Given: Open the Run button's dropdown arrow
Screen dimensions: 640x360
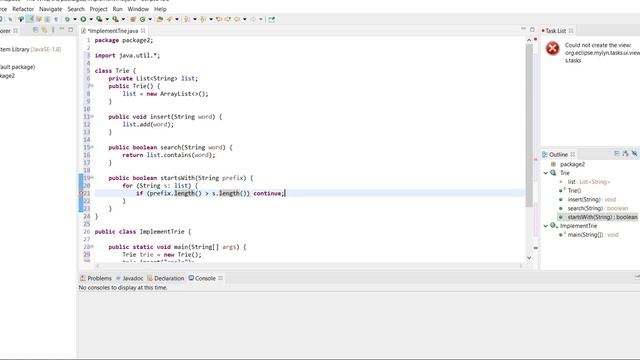Looking at the screenshot, I should coord(91,19).
